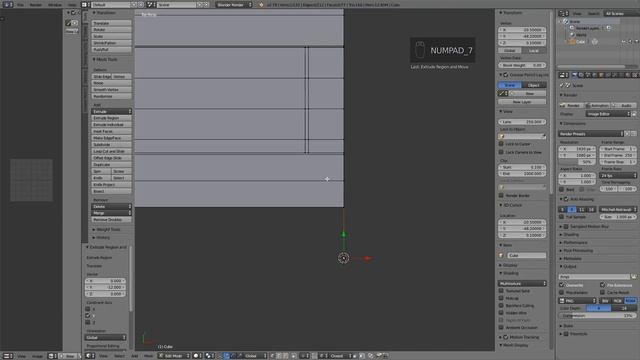Select Scene item in the outliner
This screenshot has height=360, width=640.
(x=575, y=21)
